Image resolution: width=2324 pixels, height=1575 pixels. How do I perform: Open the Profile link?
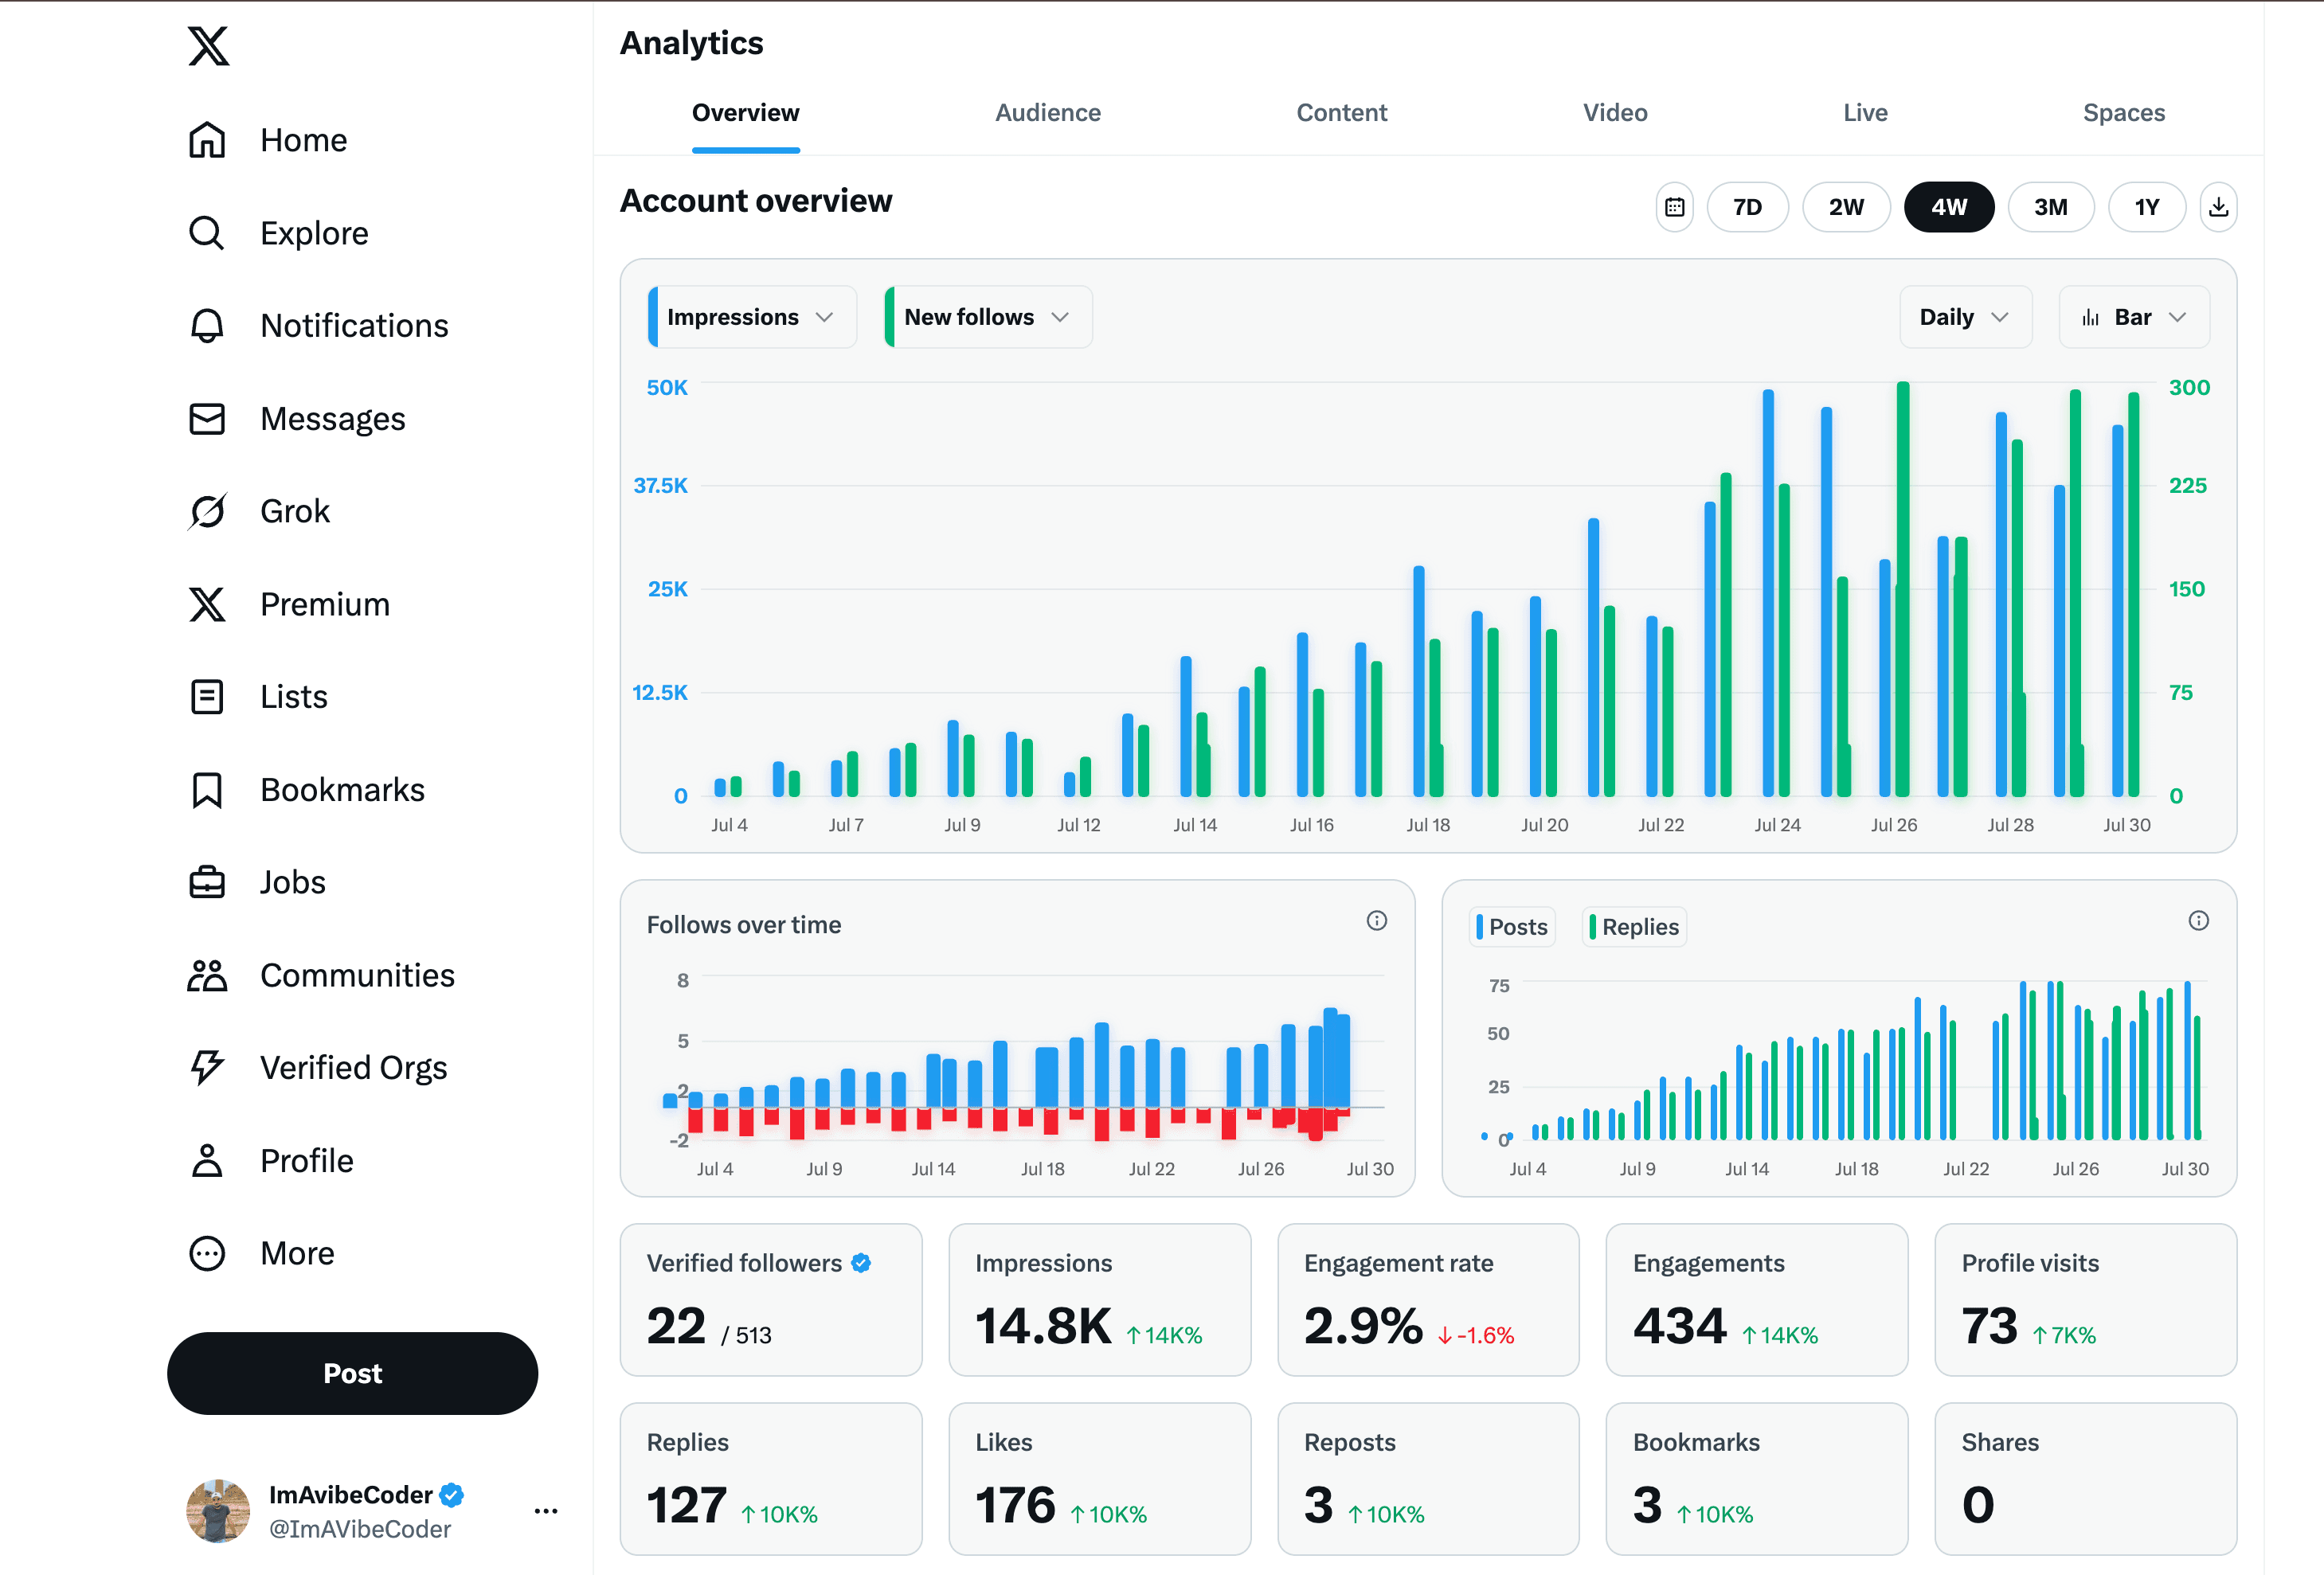[x=306, y=1160]
